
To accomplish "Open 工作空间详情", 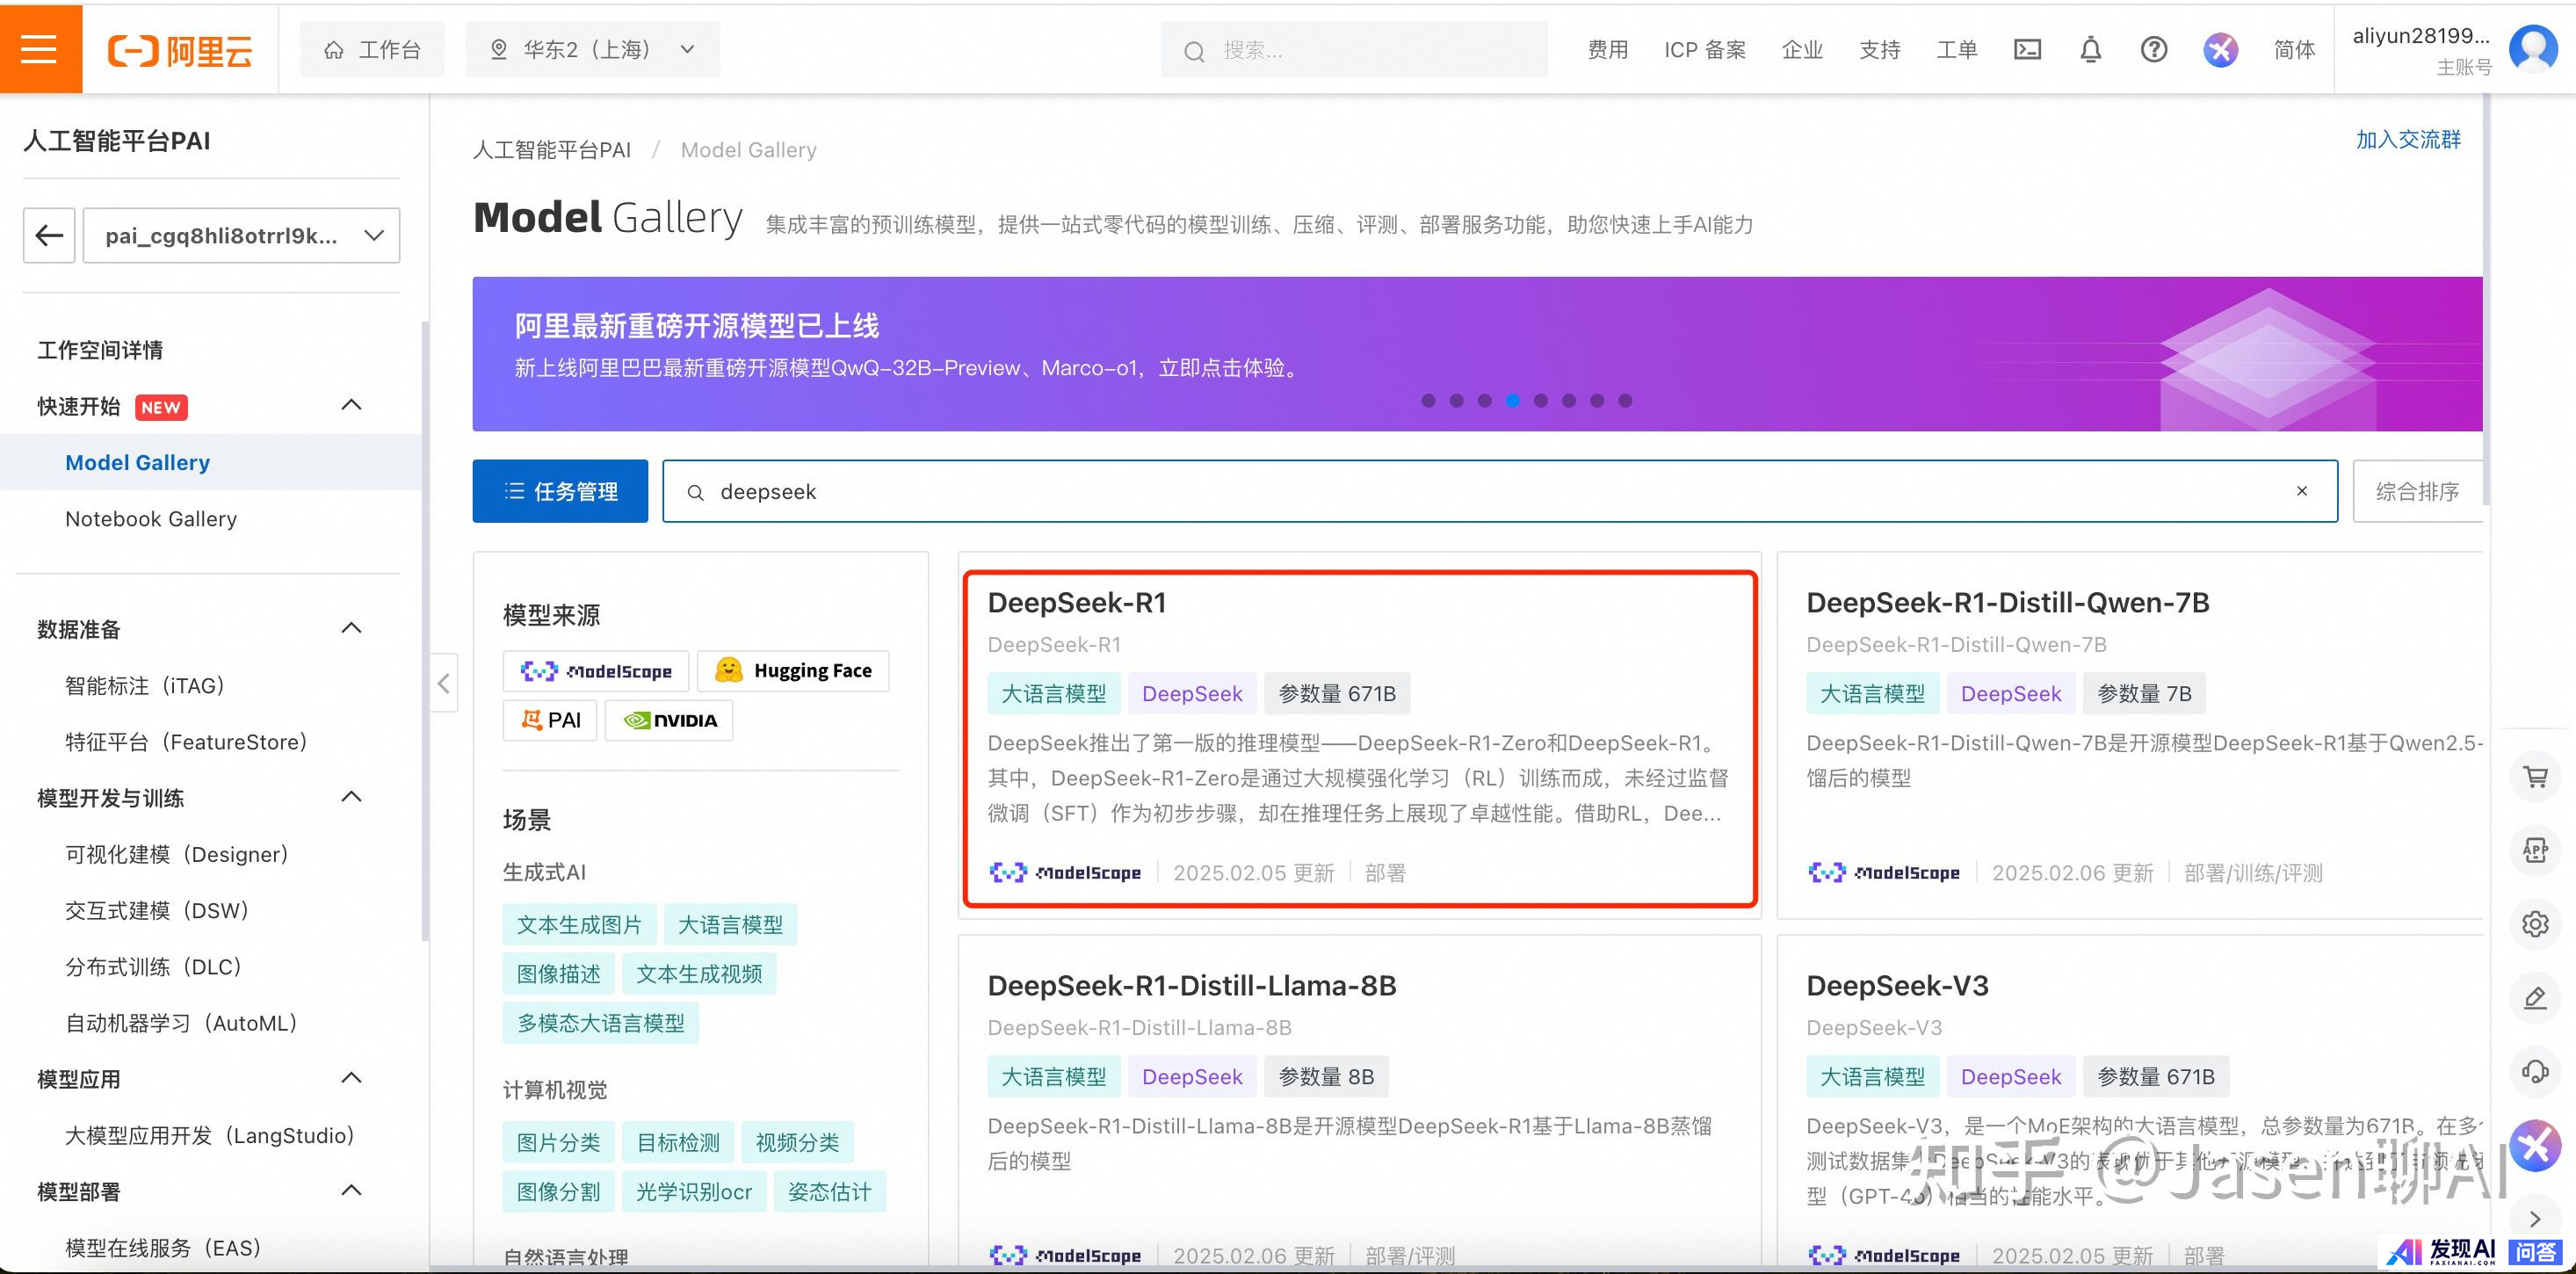I will (x=100, y=350).
